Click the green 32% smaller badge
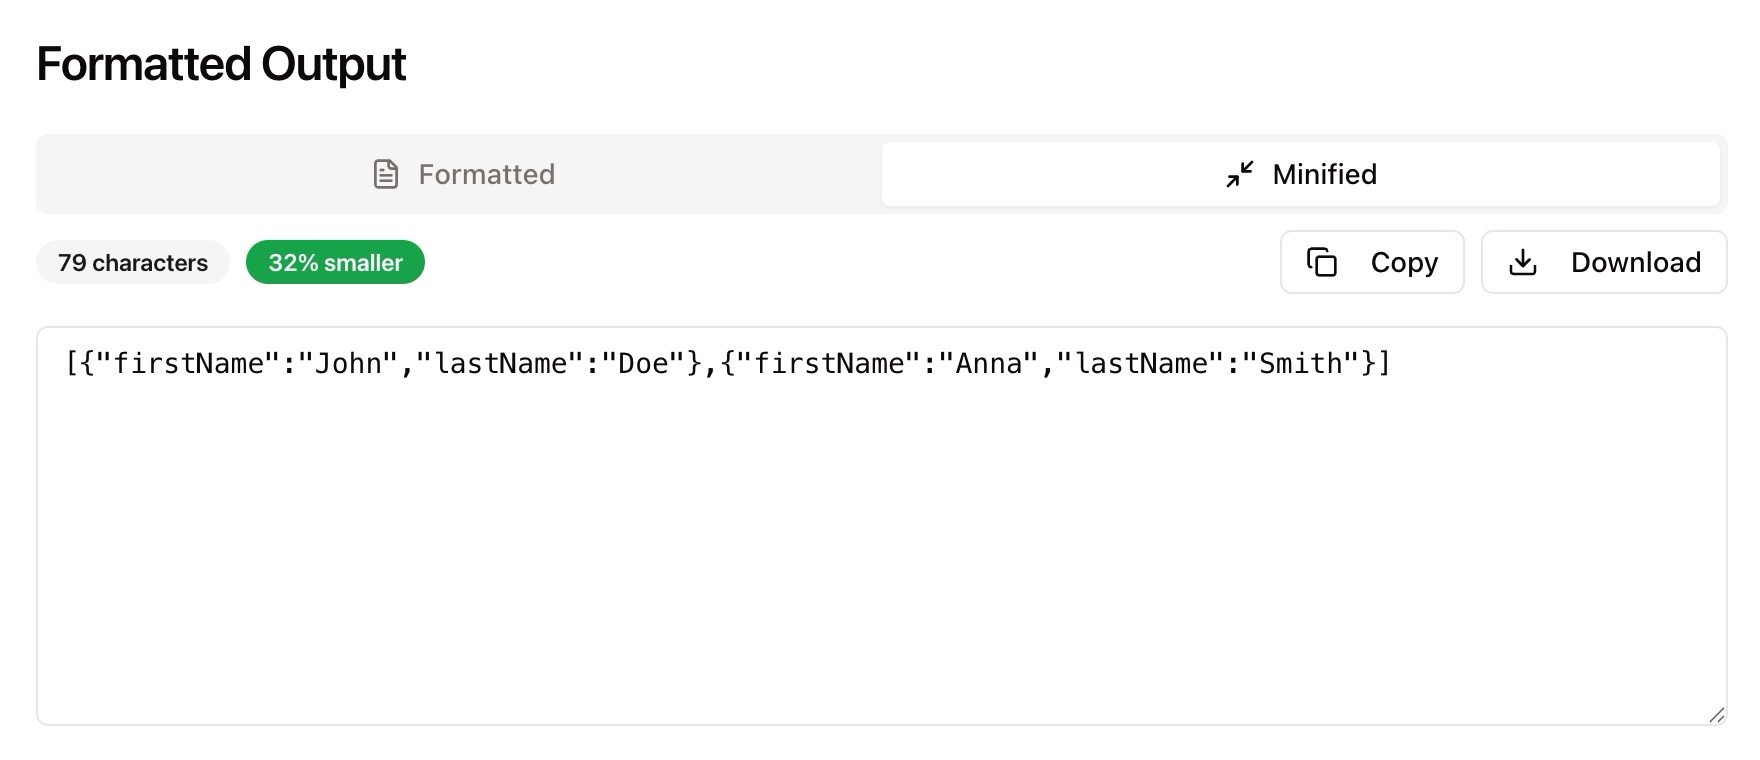Screen dimensions: 1760x760 [334, 262]
